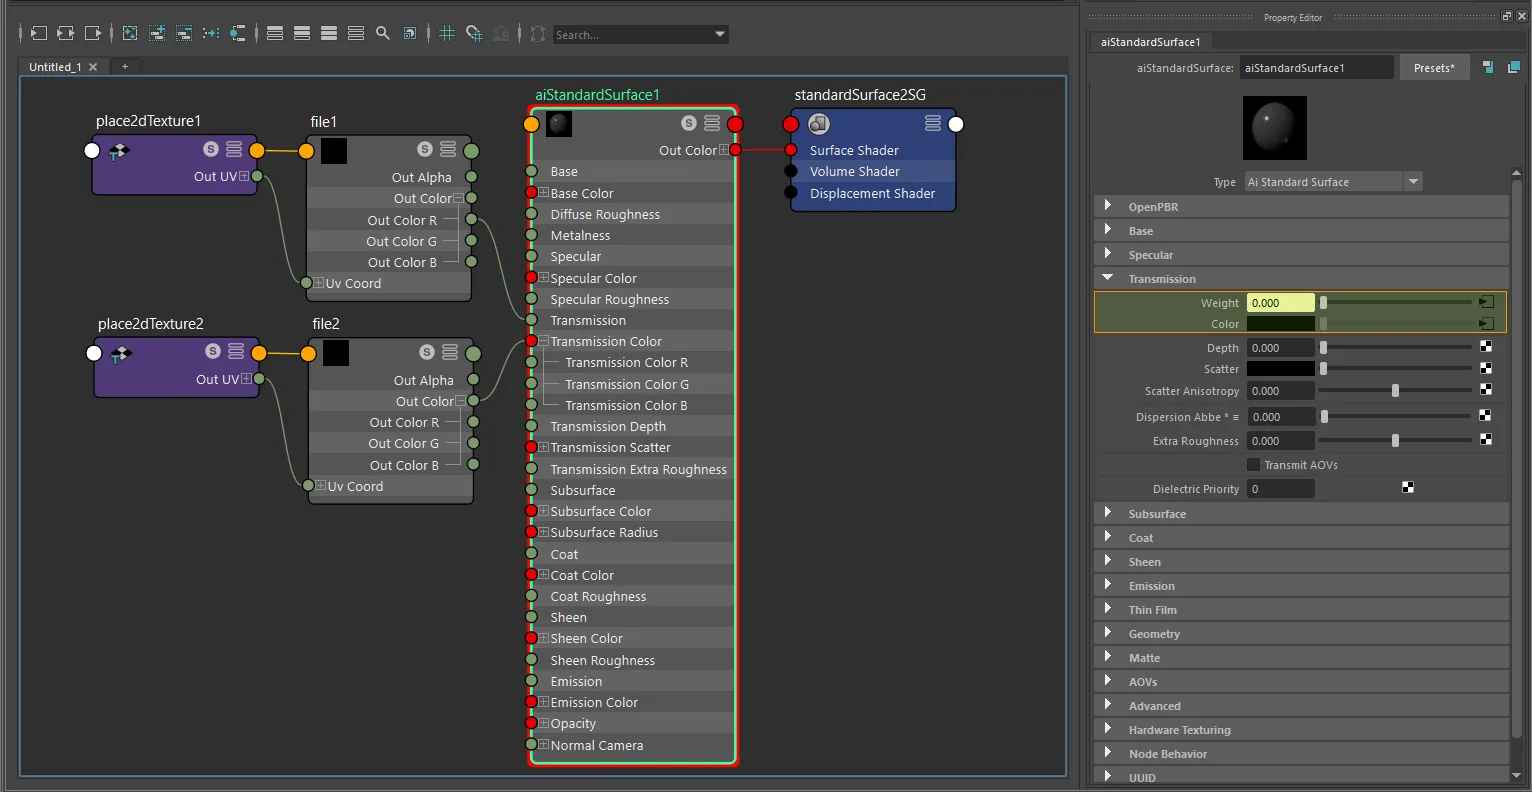The image size is (1532, 792).
Task: Set nodes to Connected view mode icon
Action: [x=302, y=33]
